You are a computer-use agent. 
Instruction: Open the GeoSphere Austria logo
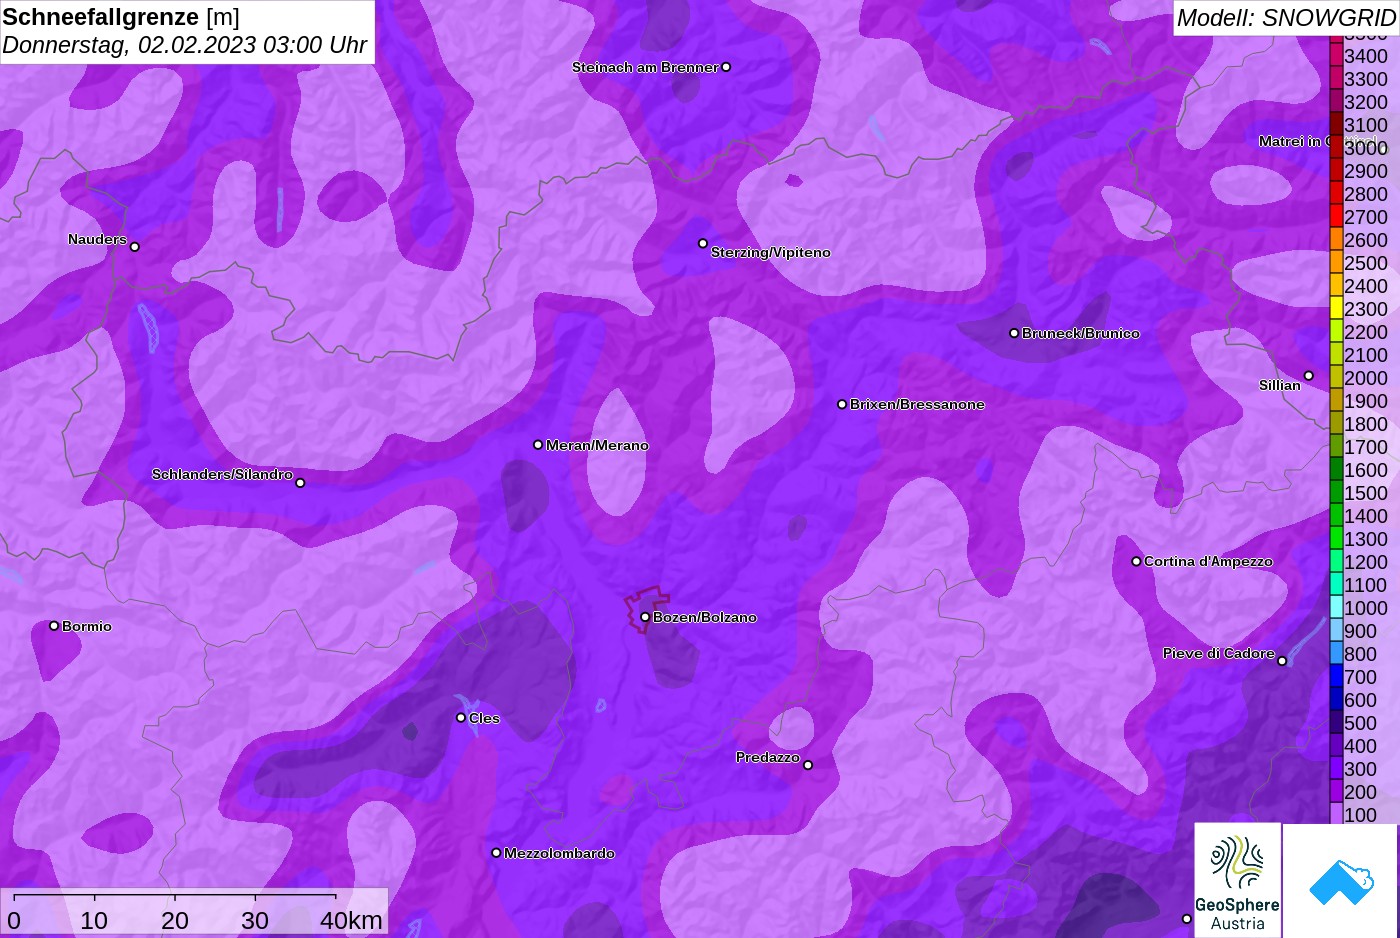coord(1238,880)
